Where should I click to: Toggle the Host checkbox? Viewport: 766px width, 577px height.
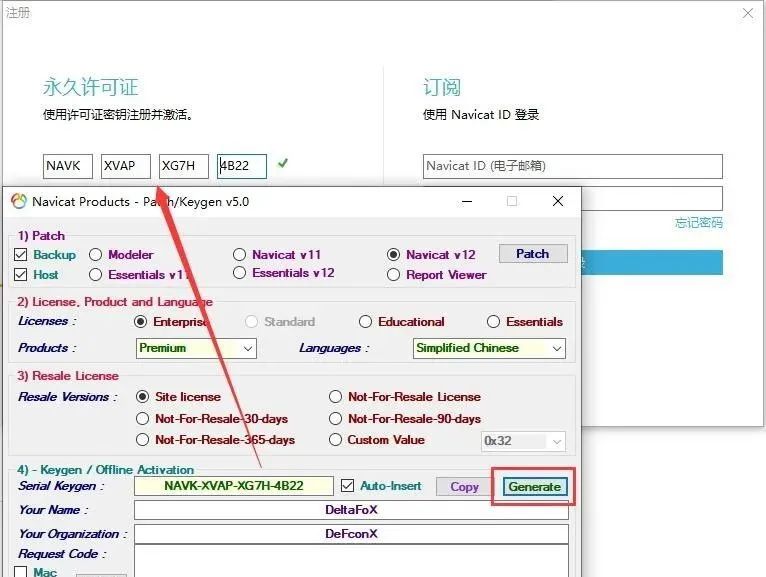tap(21, 275)
